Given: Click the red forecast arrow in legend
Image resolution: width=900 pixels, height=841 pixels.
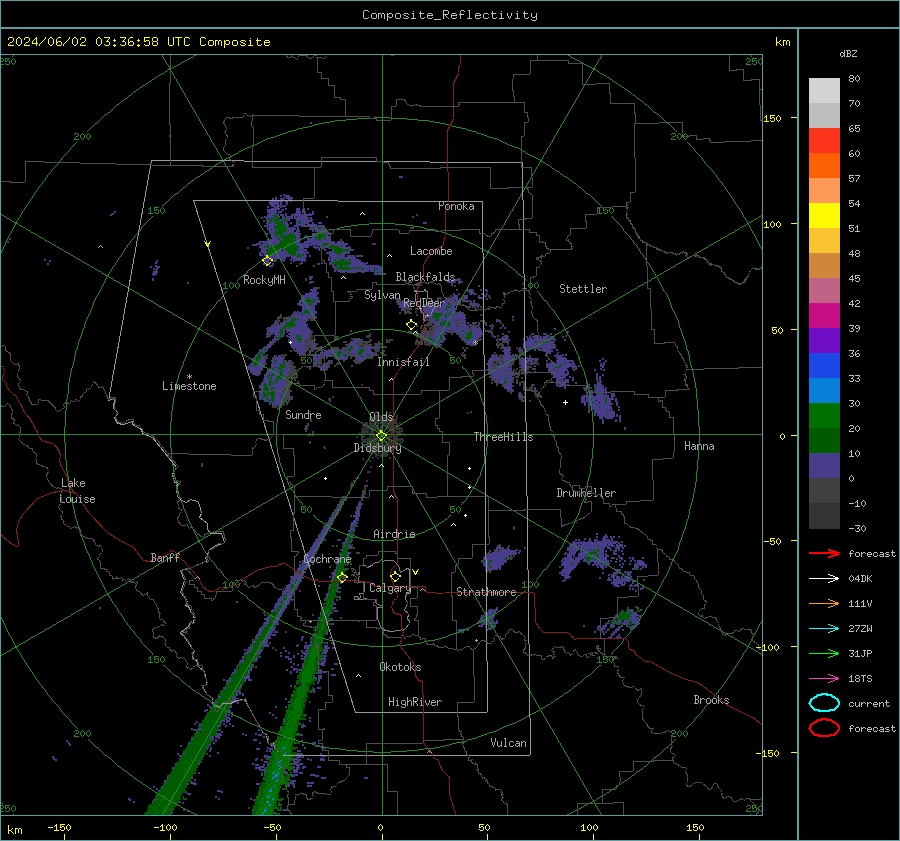Looking at the screenshot, I should (824, 553).
